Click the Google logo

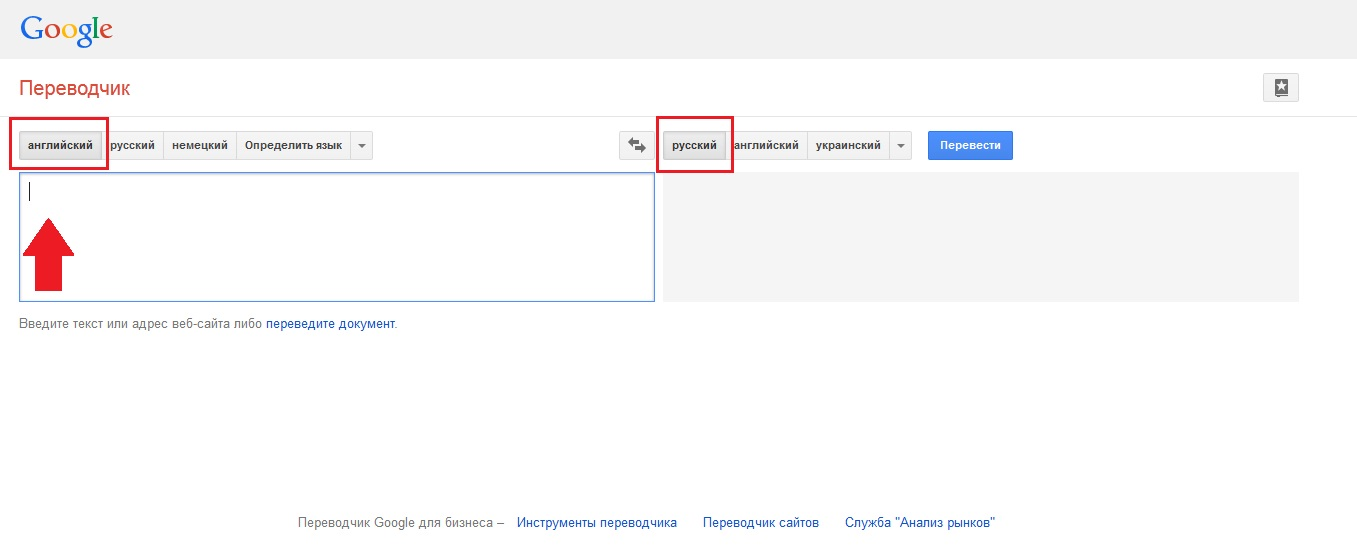tap(66, 29)
